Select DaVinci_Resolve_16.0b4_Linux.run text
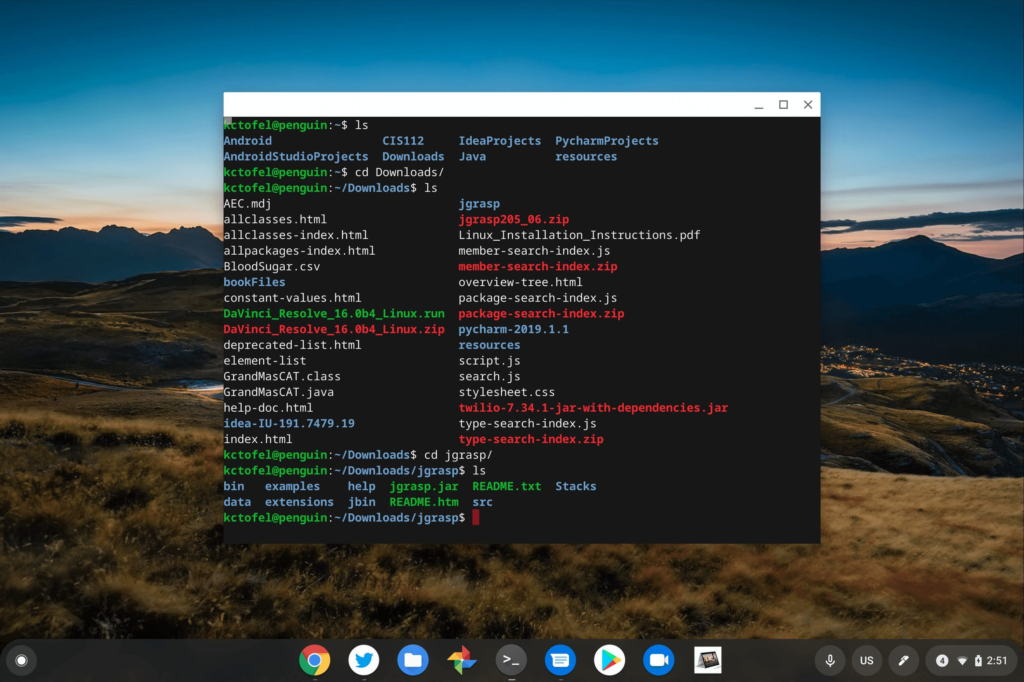Screen dimensions: 1024x682 pyautogui.click(x=334, y=314)
